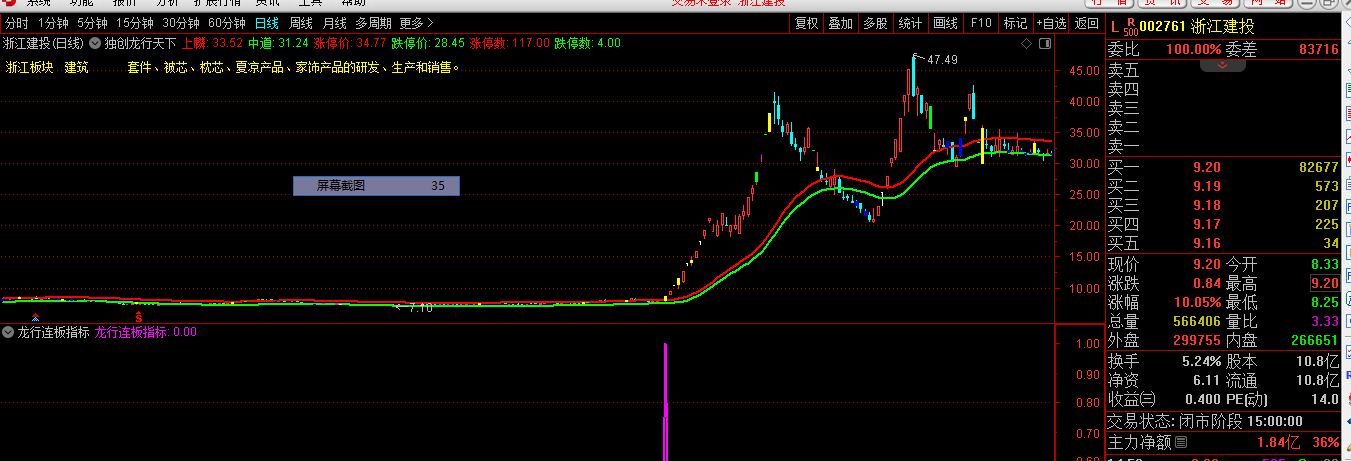Add stock with +自选 button
Viewport: 1351px width, 461px height.
[1051, 23]
